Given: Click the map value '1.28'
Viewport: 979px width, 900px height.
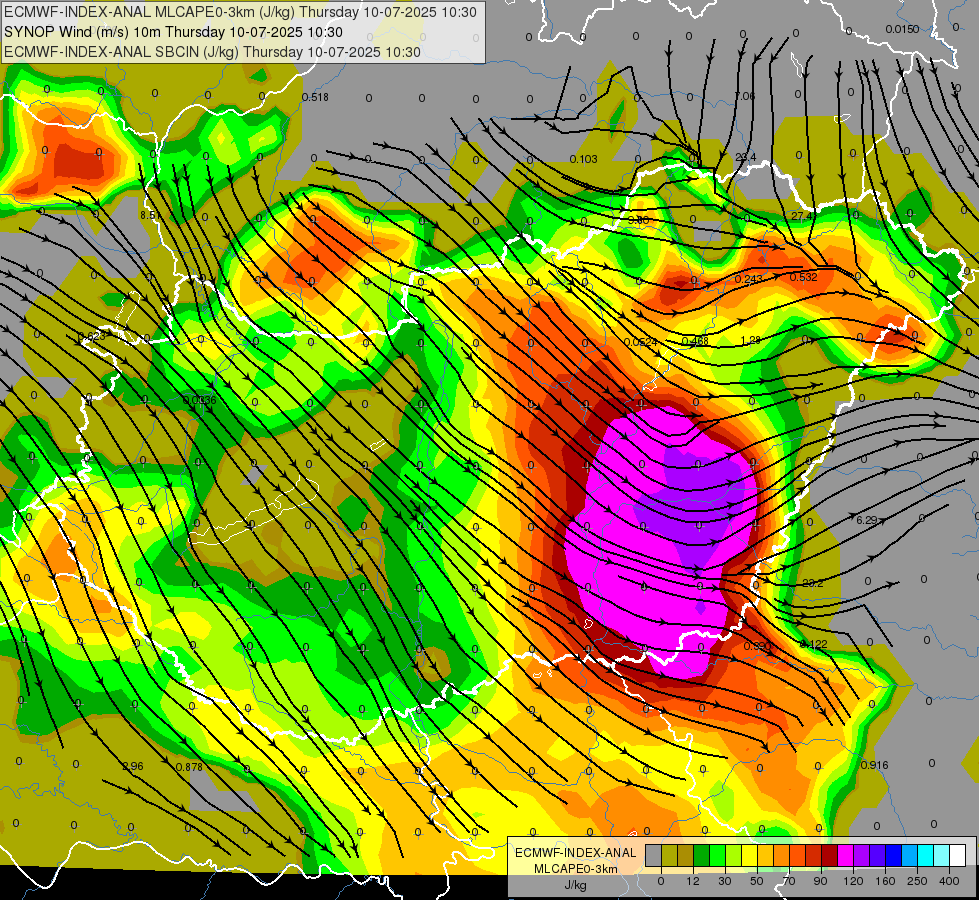Looking at the screenshot, I should pos(750,340).
